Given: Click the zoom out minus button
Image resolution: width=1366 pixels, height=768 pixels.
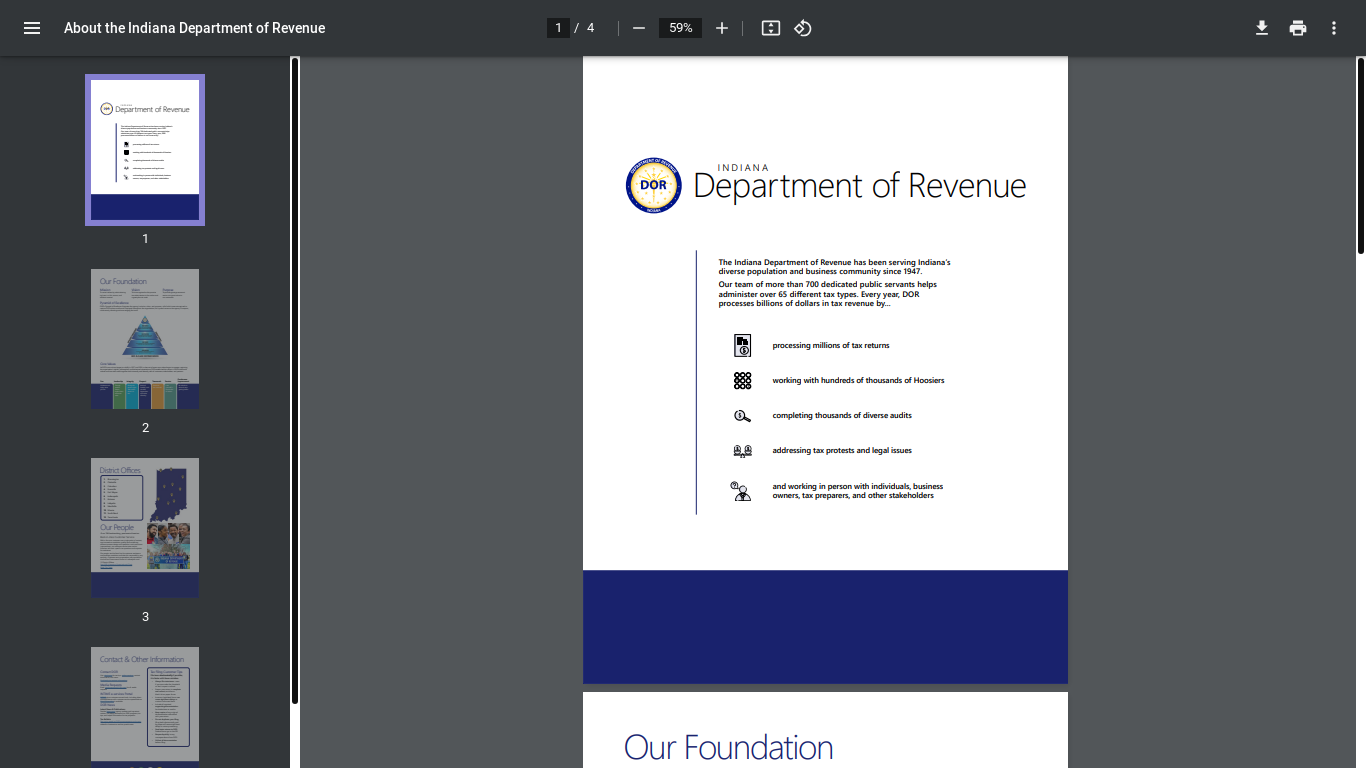Looking at the screenshot, I should coord(639,28).
